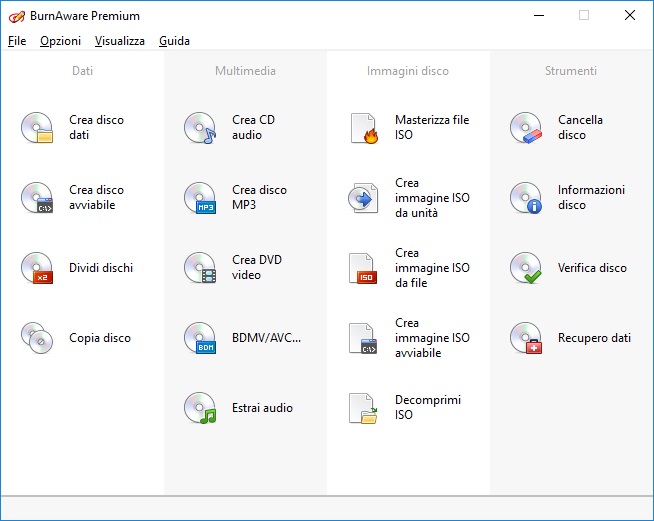
Task: Open the Crea disco MP3 icon
Action: coord(200,198)
